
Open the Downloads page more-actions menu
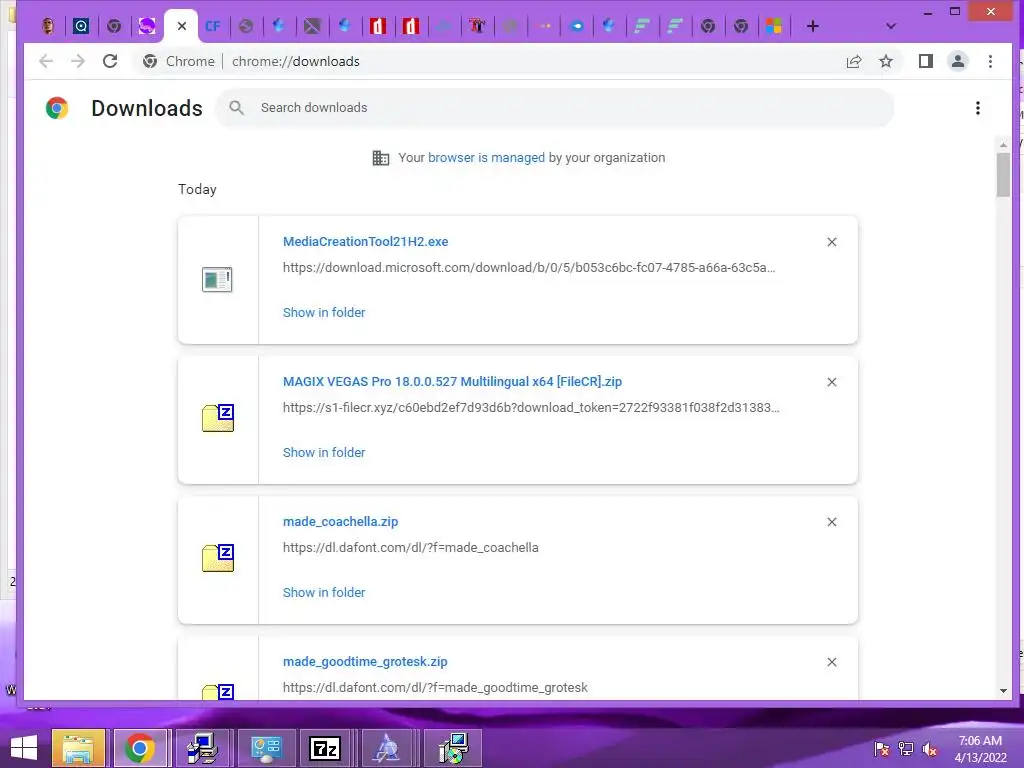(978, 108)
